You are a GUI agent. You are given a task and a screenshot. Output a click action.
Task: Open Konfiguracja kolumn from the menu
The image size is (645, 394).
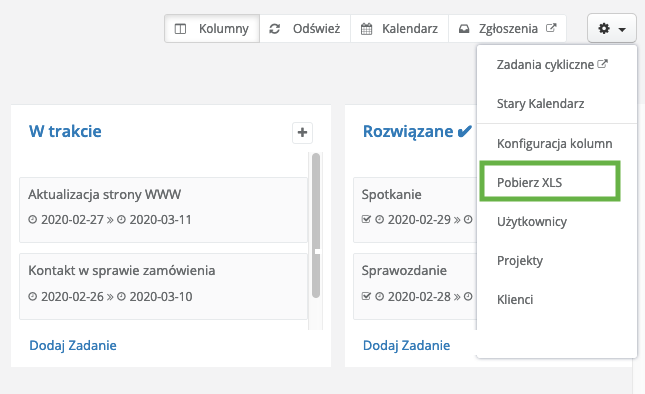tap(554, 144)
